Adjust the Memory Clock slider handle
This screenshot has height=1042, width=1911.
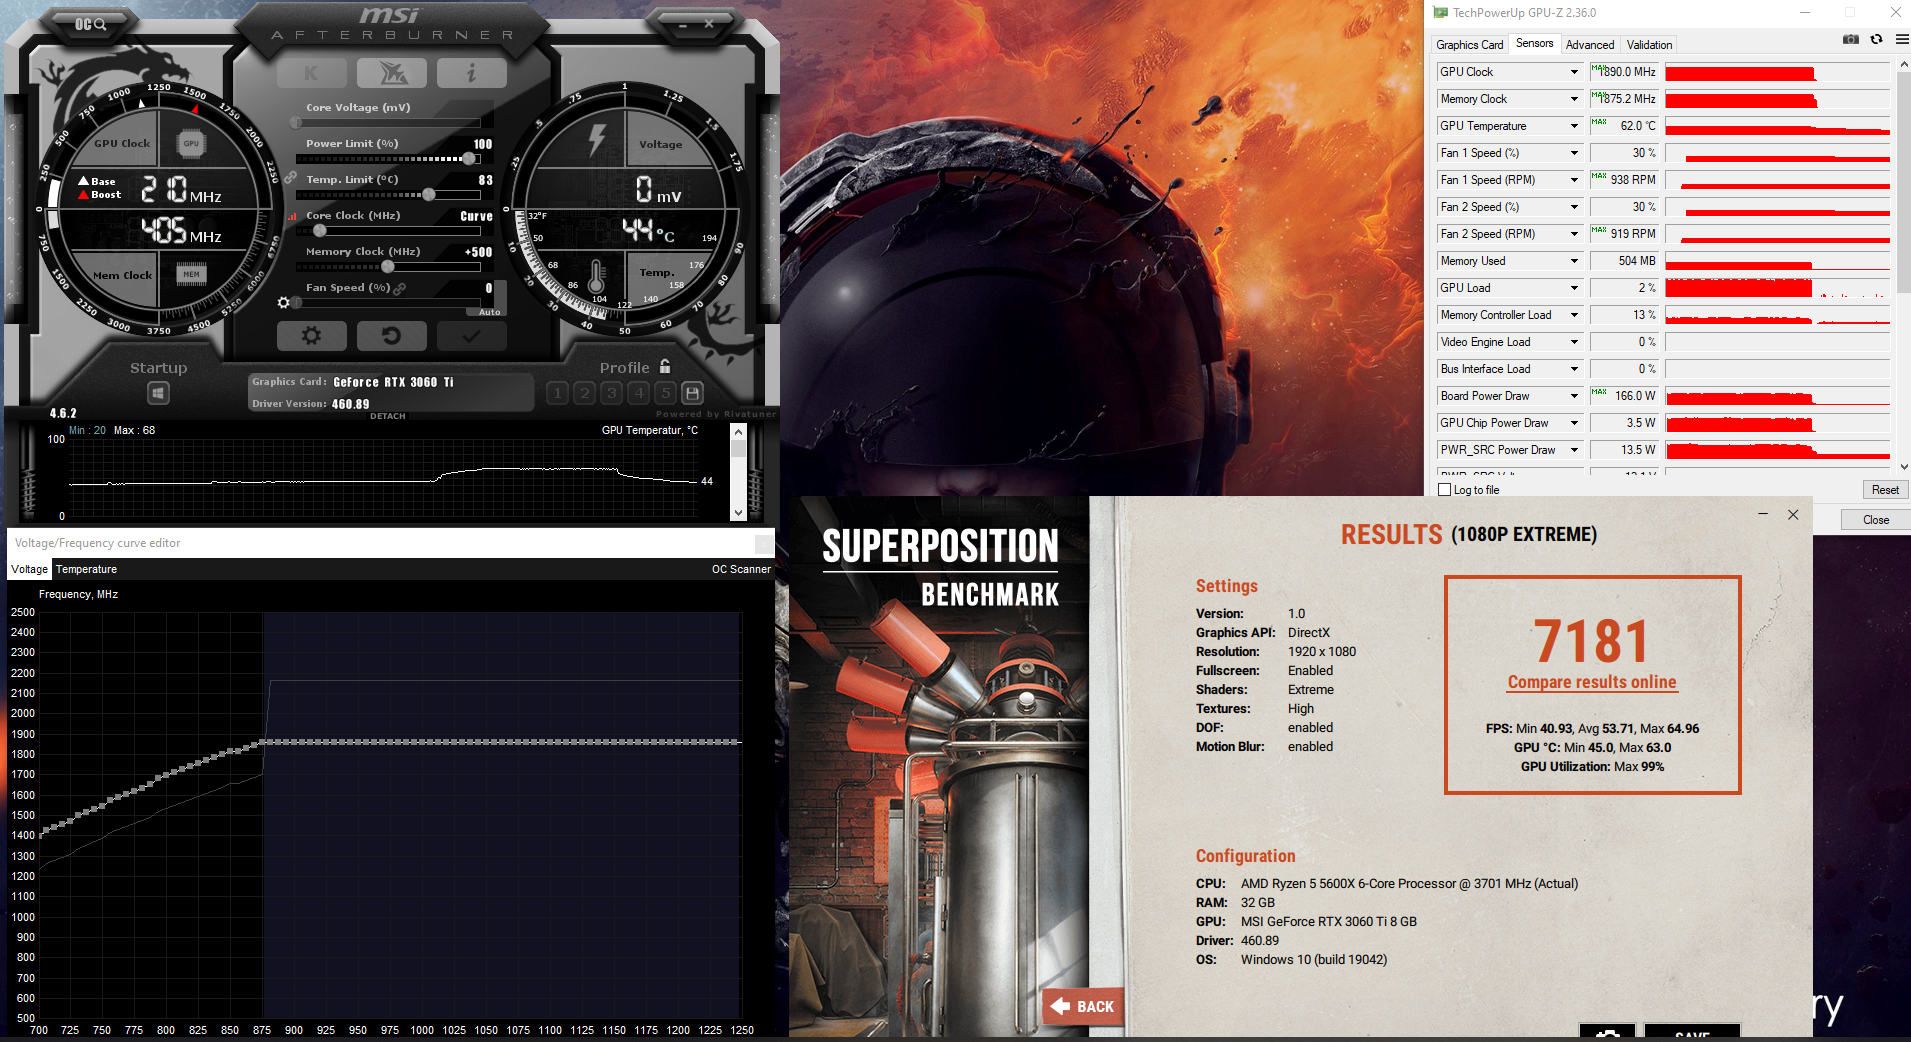click(388, 266)
